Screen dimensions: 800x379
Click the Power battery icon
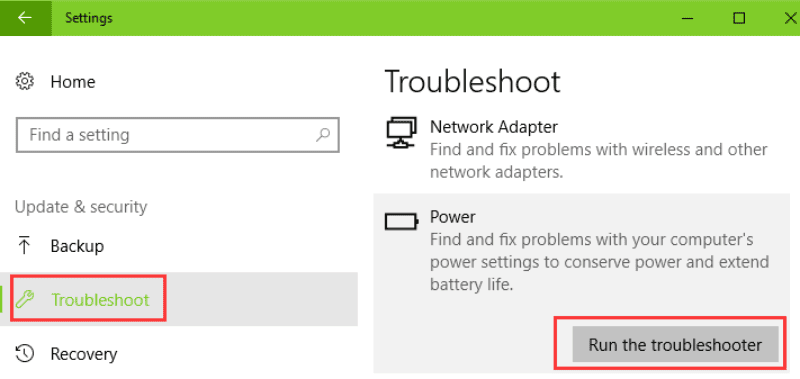coord(402,221)
